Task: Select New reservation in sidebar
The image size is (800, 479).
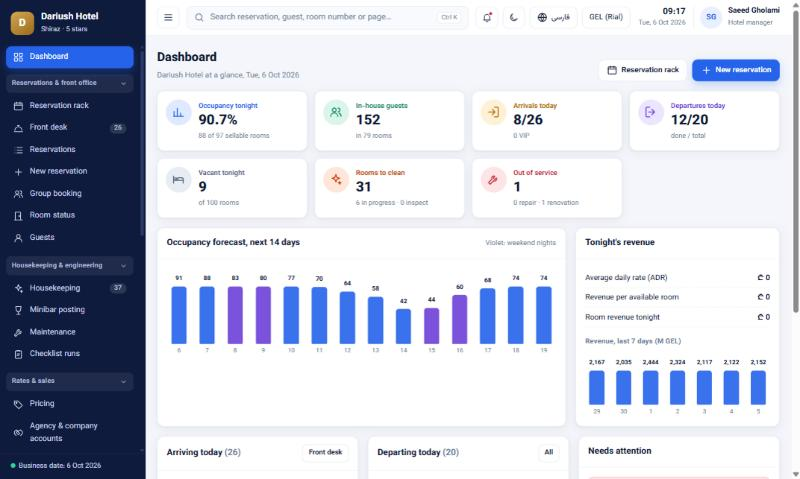Action: coord(70,171)
